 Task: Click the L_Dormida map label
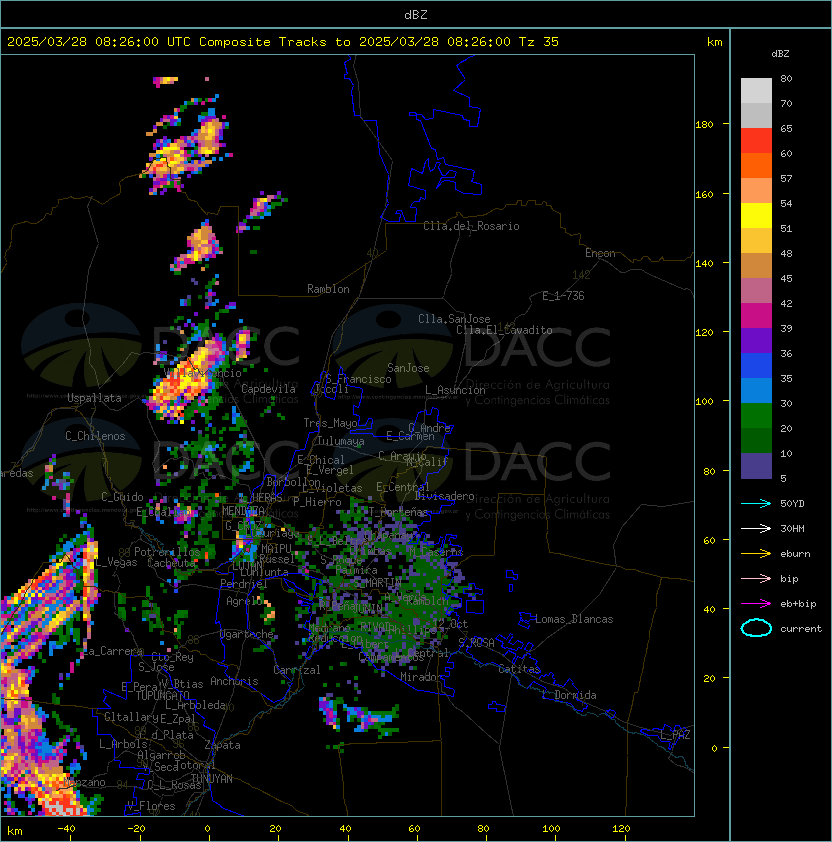(x=569, y=695)
